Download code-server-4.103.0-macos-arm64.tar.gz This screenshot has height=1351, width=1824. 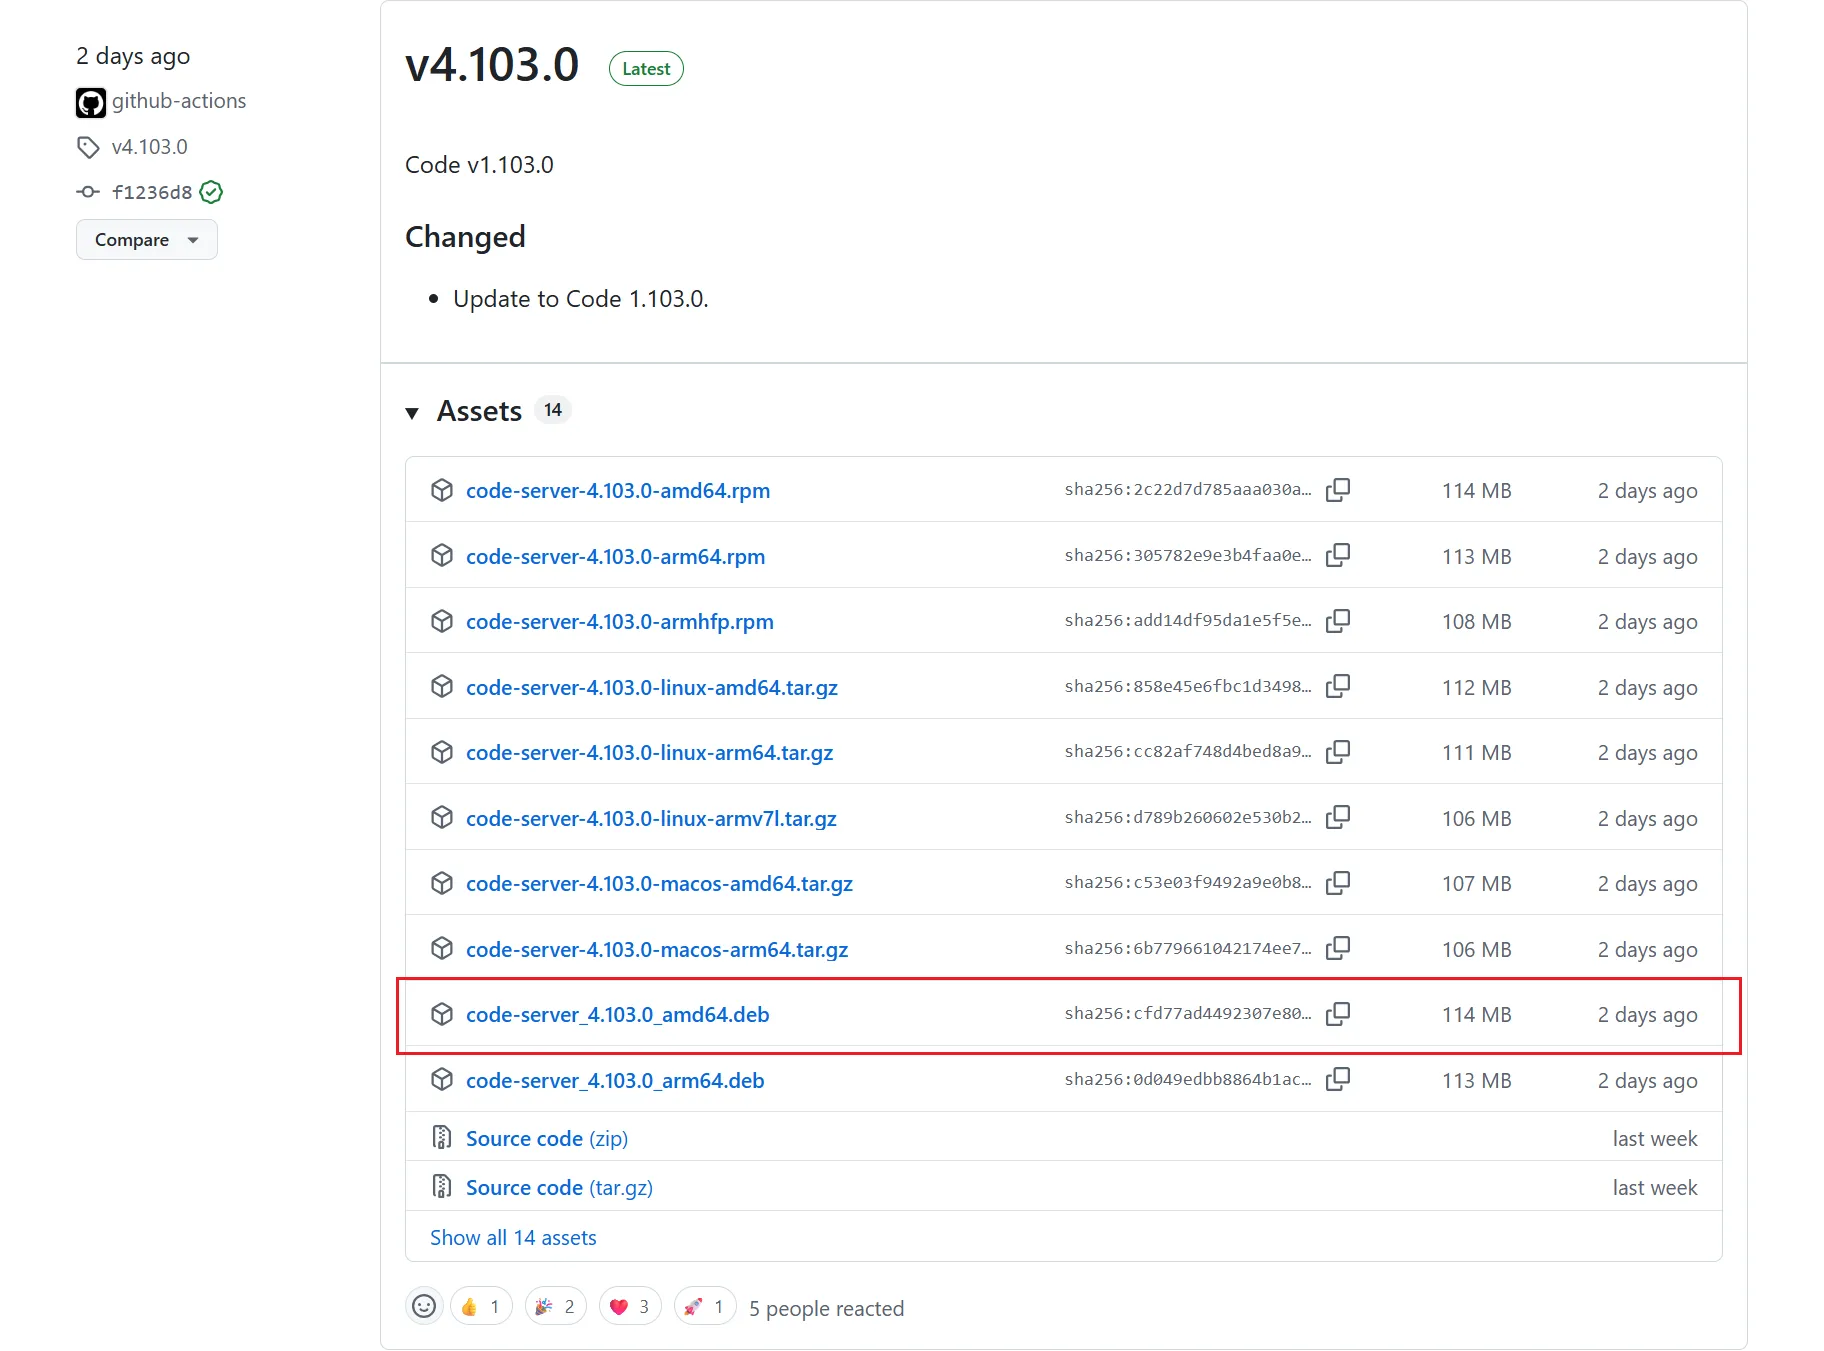click(657, 949)
